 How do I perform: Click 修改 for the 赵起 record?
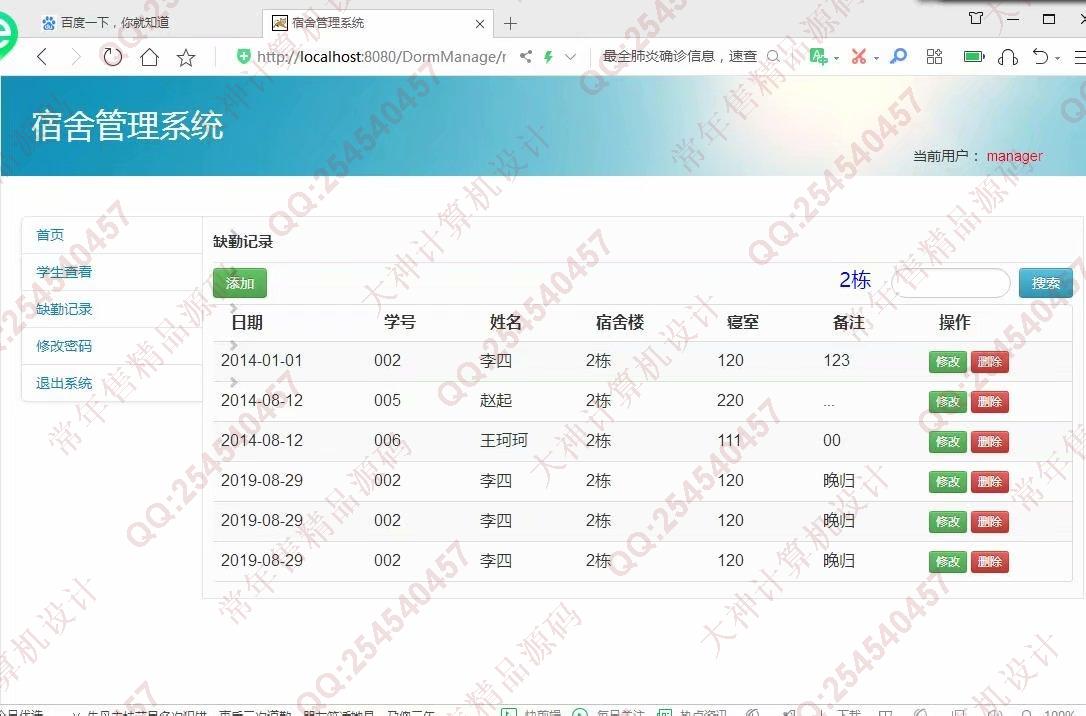947,402
